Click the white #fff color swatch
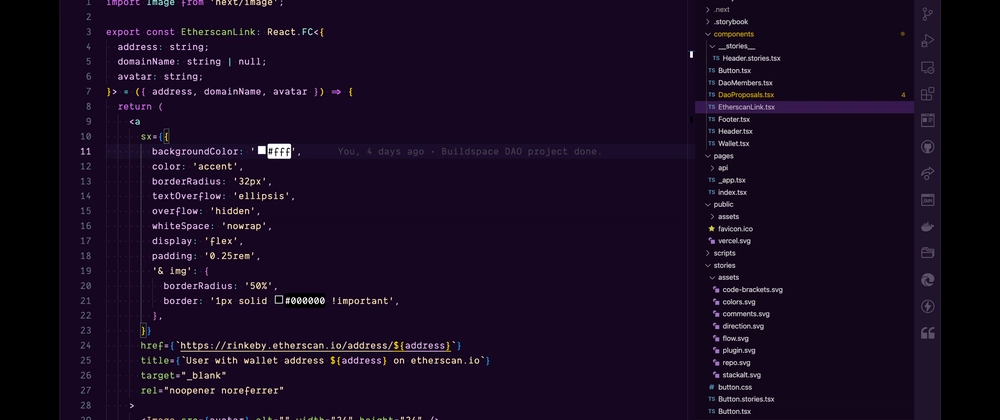This screenshot has width=1000, height=420. pos(262,151)
